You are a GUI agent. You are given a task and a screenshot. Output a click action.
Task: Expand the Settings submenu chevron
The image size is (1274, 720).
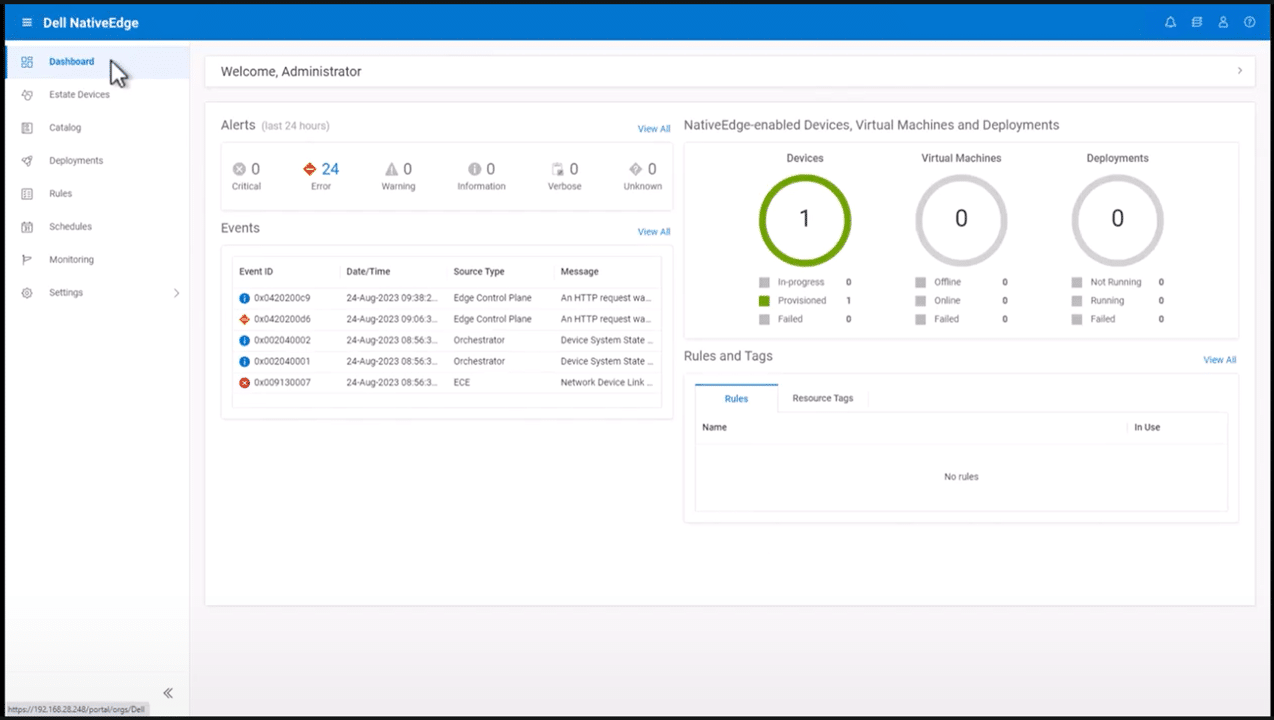point(177,293)
